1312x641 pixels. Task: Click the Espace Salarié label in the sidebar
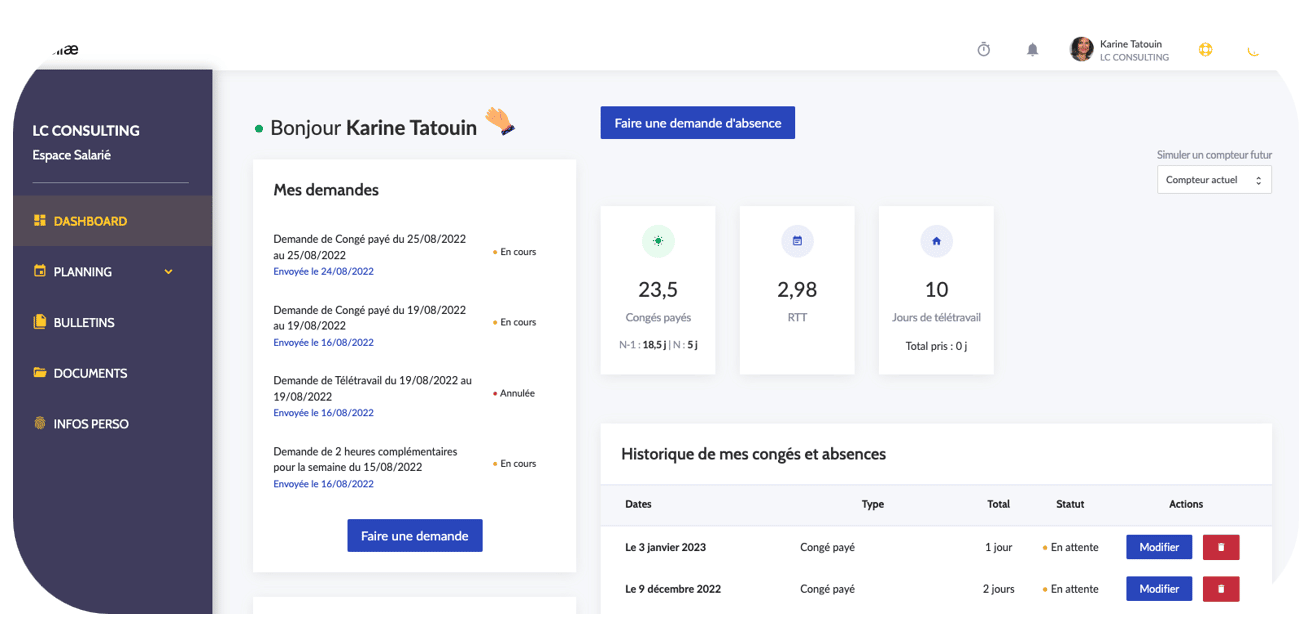tap(72, 155)
